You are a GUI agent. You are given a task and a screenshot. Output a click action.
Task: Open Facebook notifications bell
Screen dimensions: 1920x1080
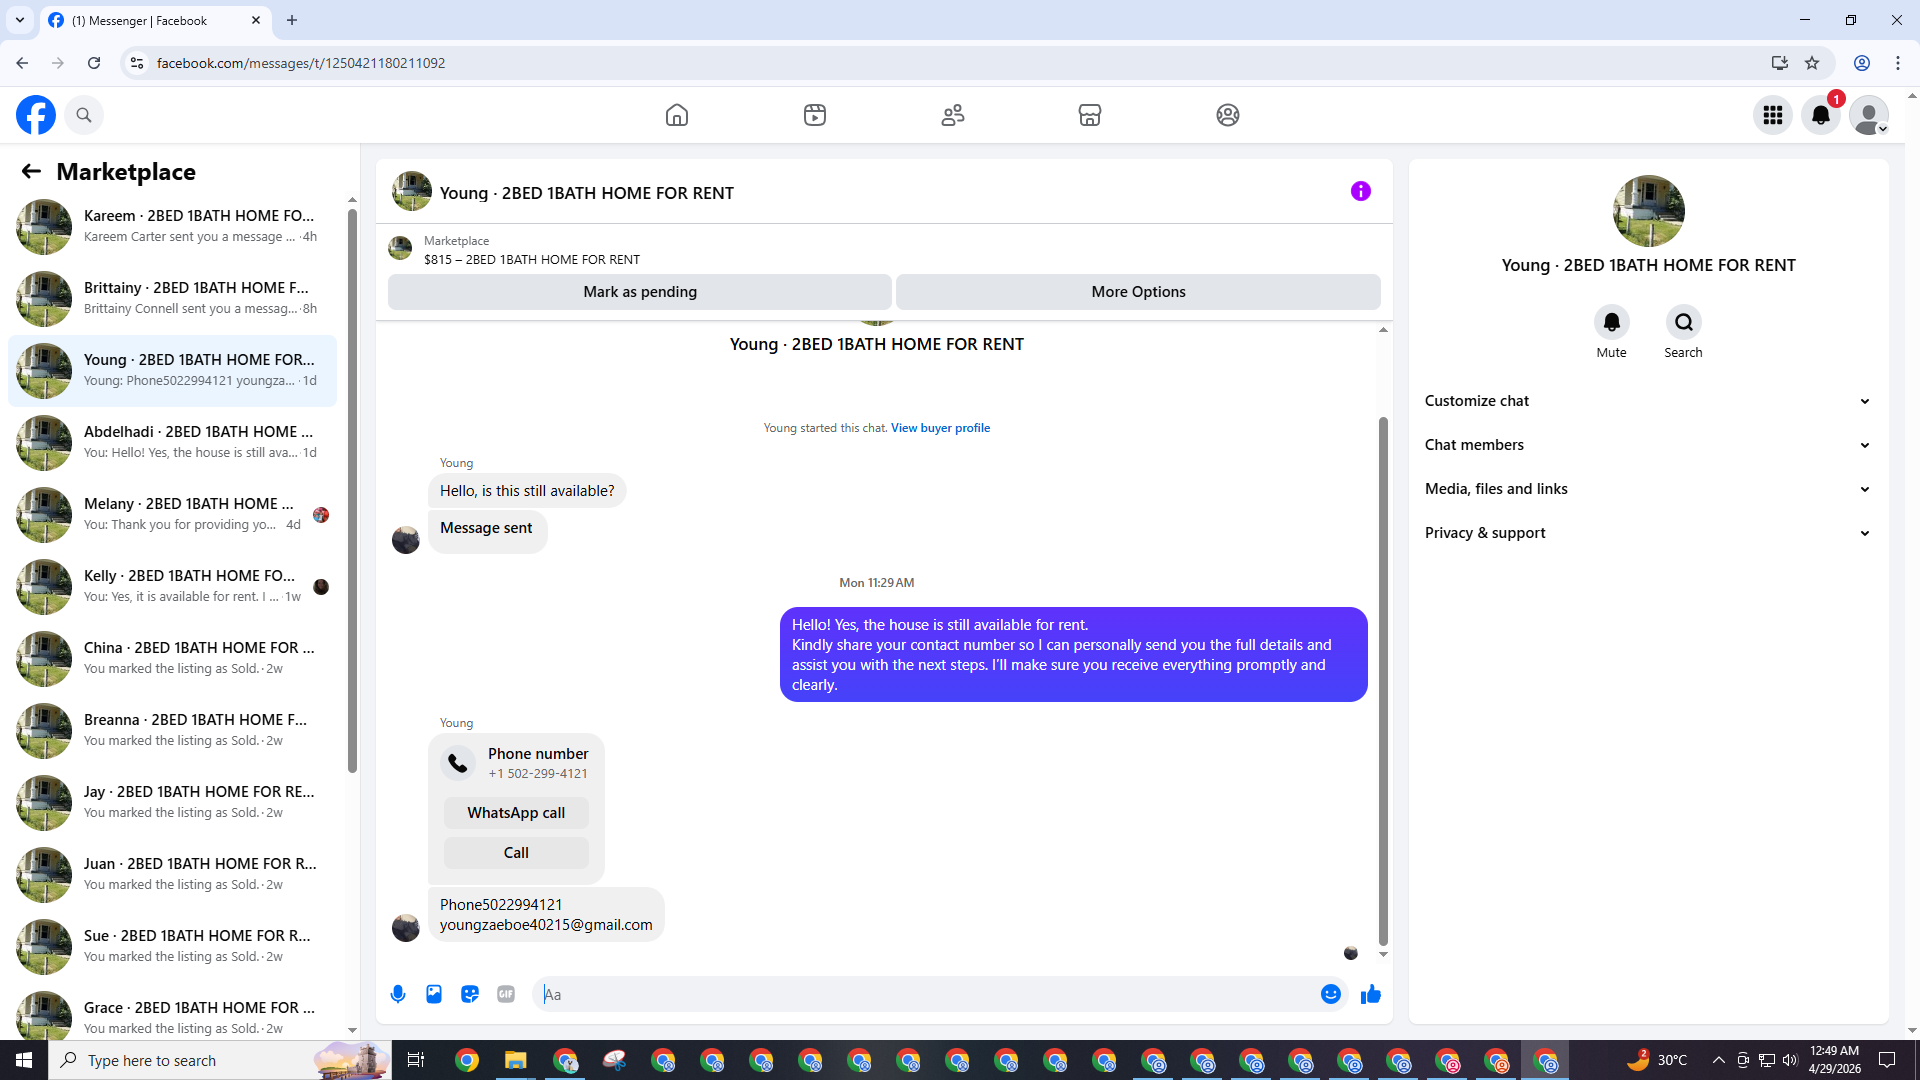coord(1821,115)
